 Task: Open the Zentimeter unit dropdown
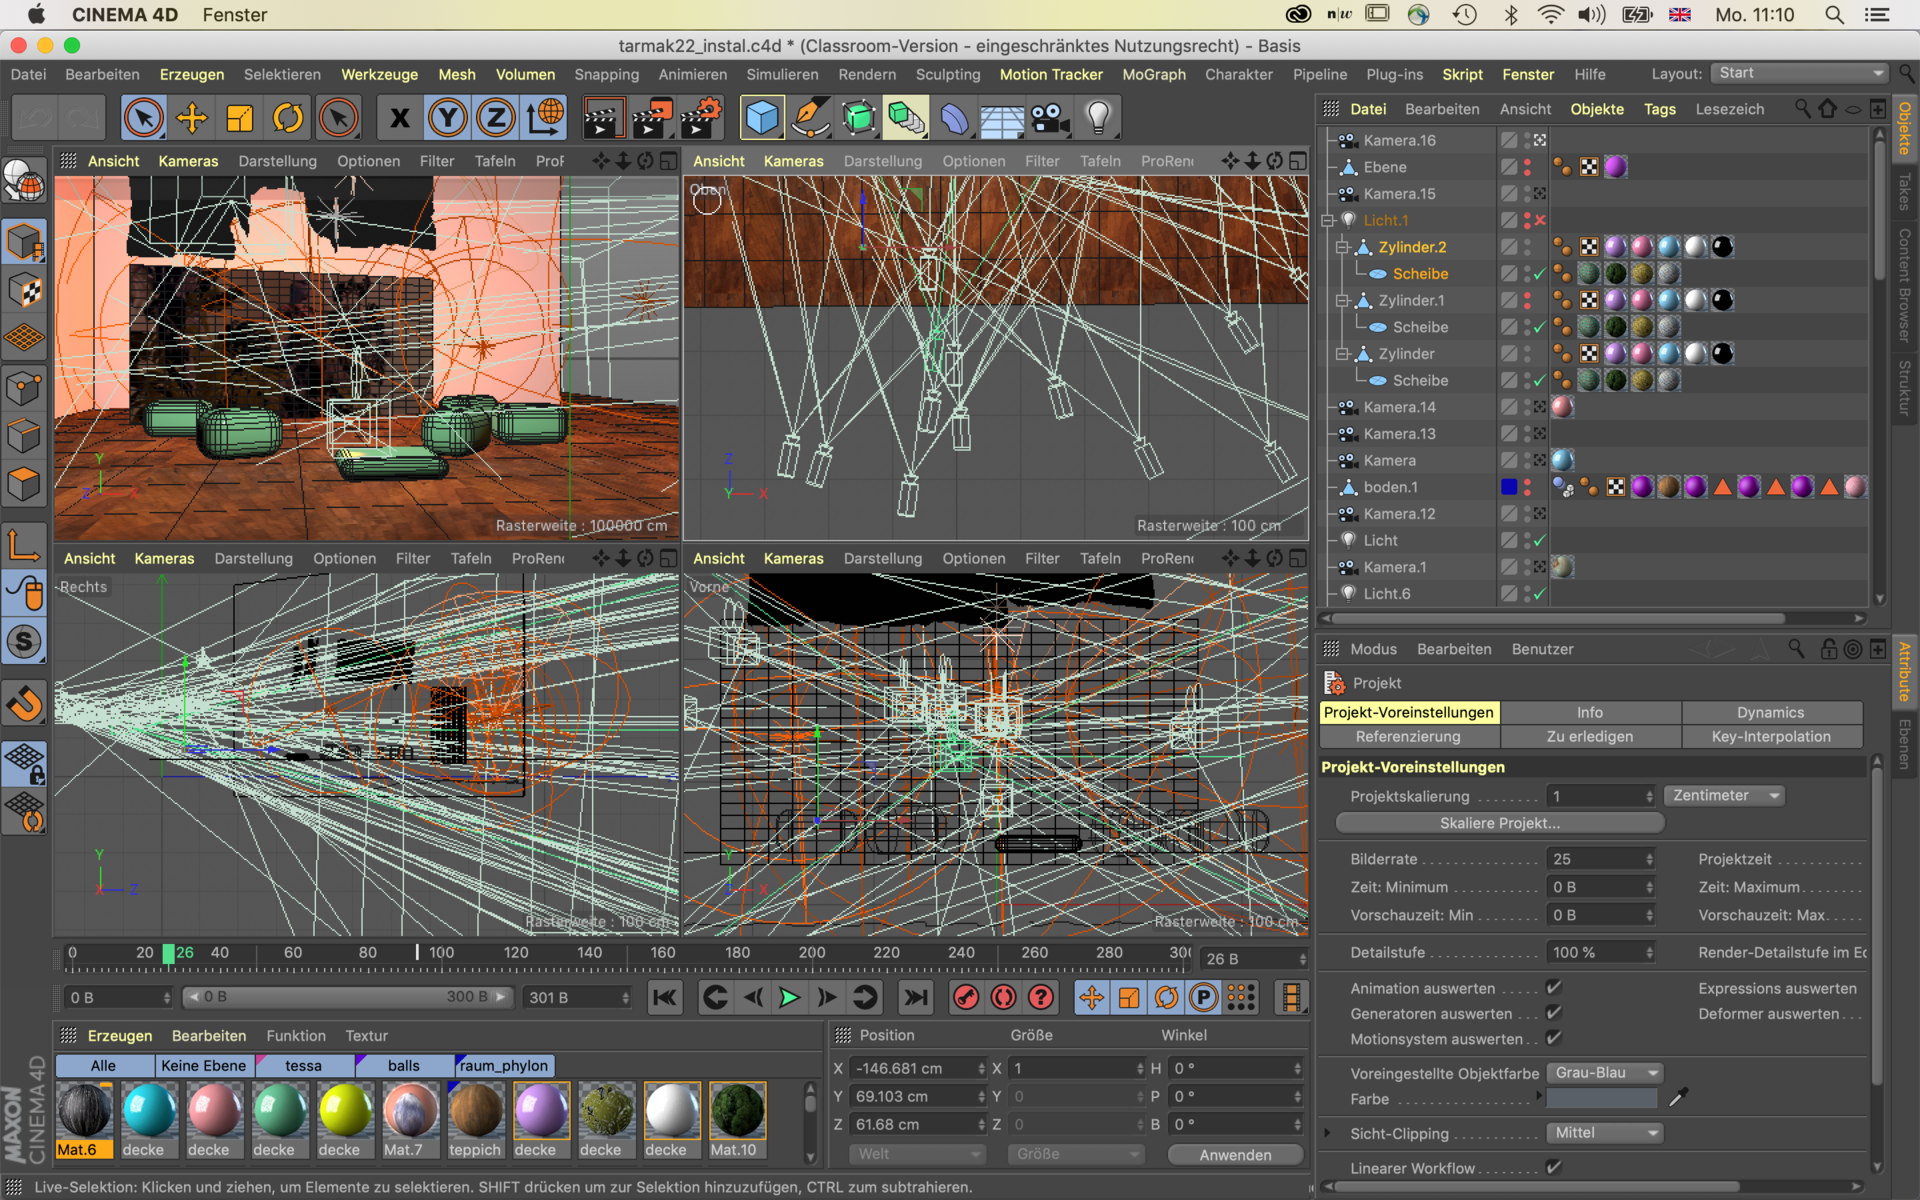tap(1725, 795)
